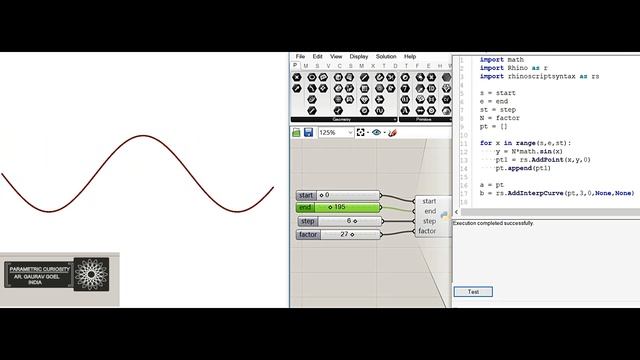Click the code line "s = start"

pyautogui.click(x=498, y=93)
